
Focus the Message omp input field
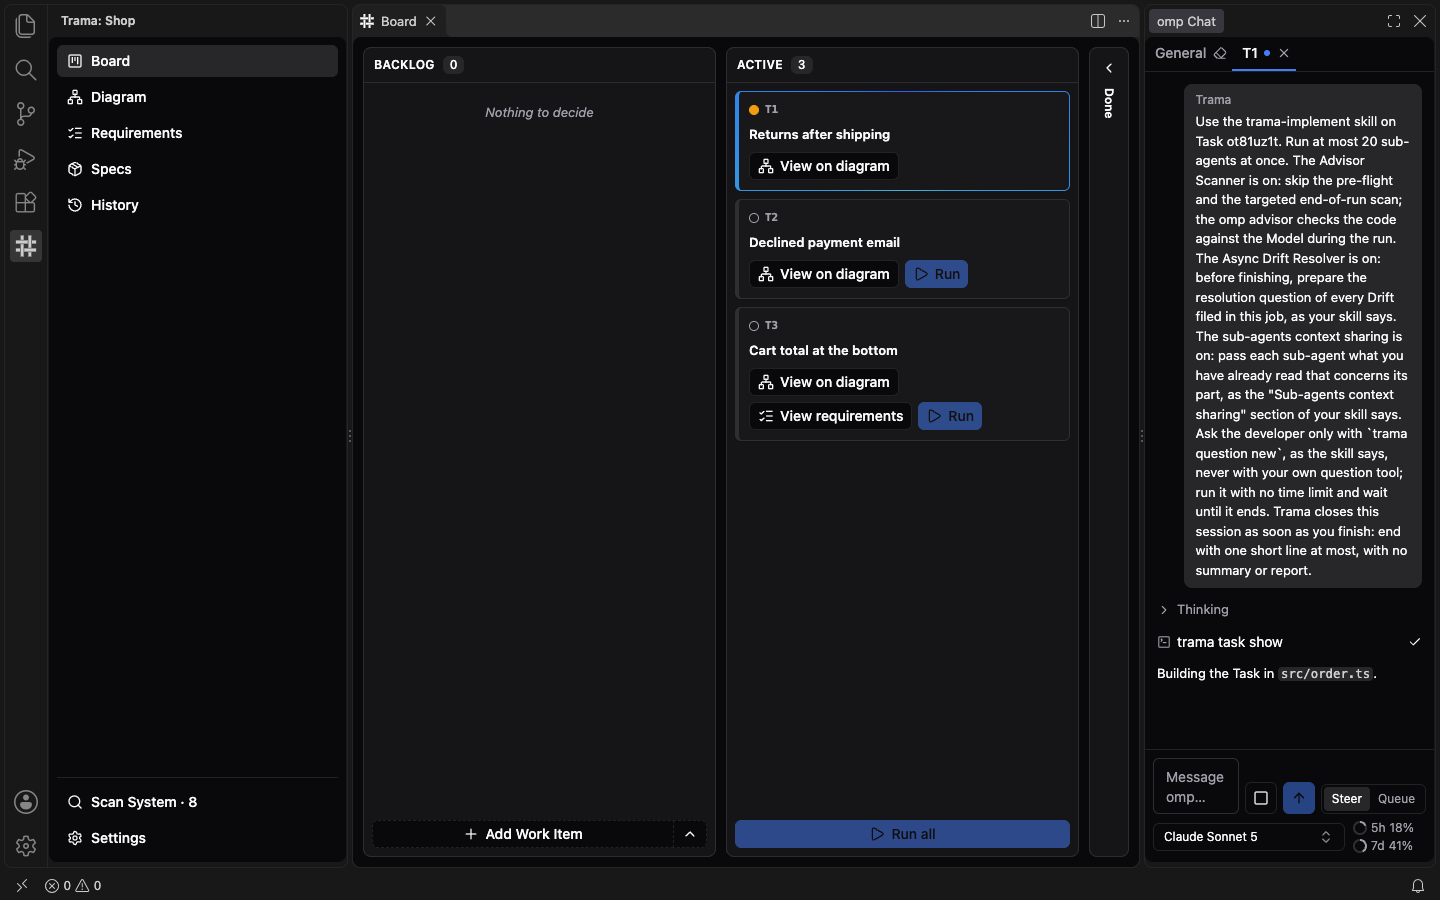click(x=1196, y=787)
